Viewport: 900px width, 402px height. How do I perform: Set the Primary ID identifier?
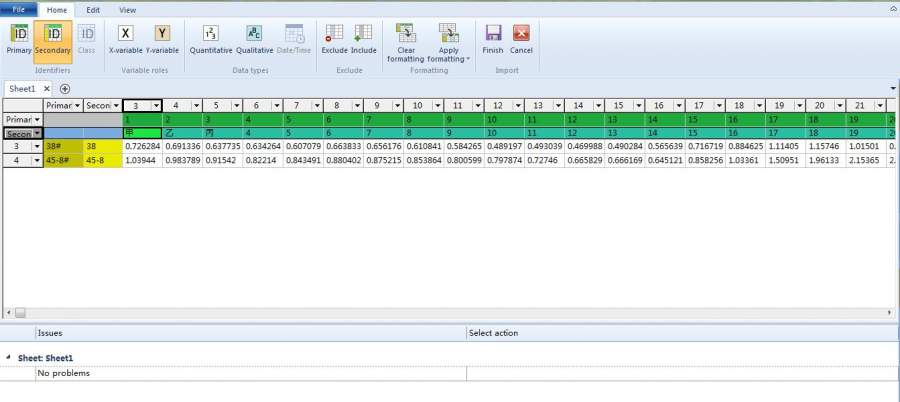(x=19, y=40)
